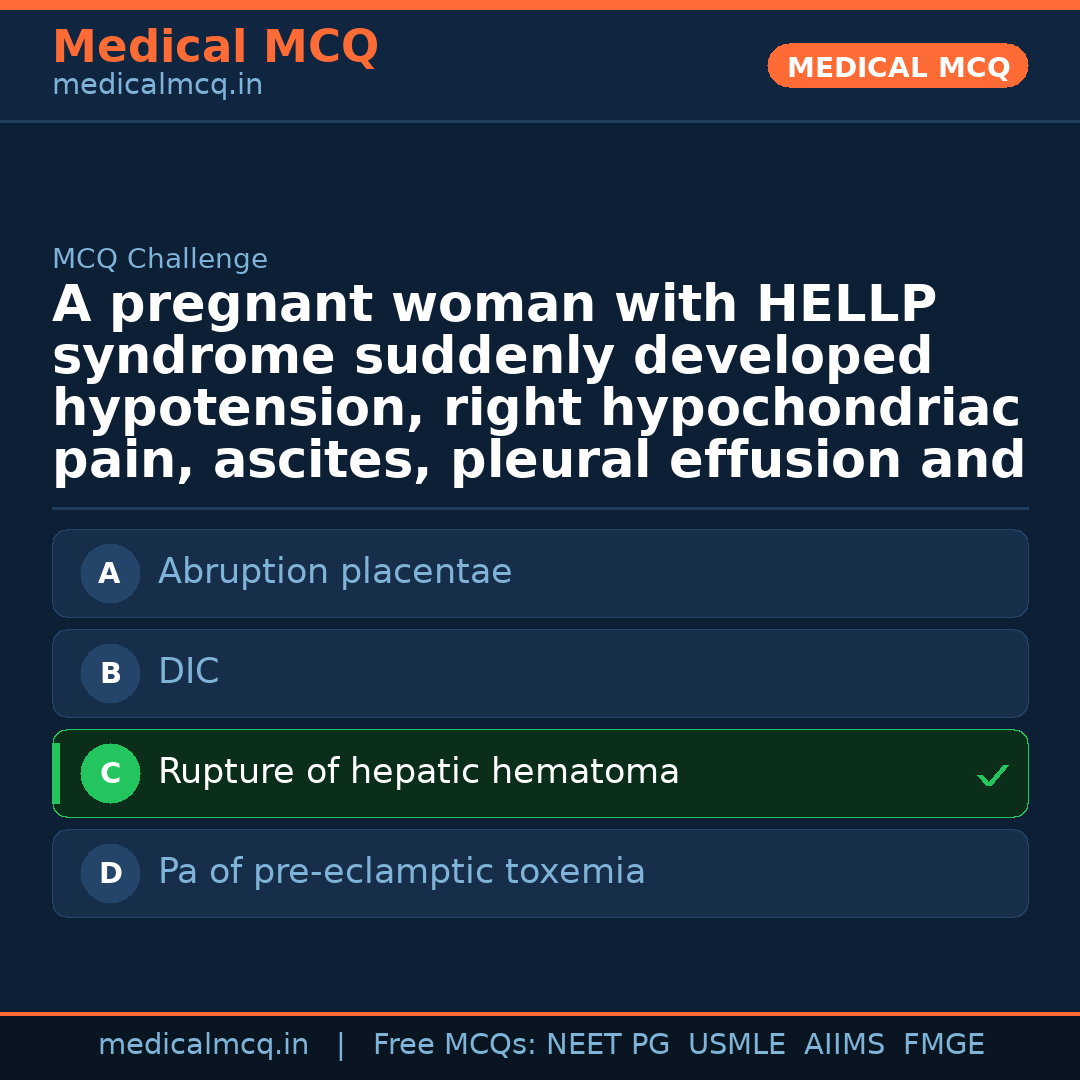Click the letter D circle badge
The height and width of the screenshot is (1080, 1080).
(110, 874)
